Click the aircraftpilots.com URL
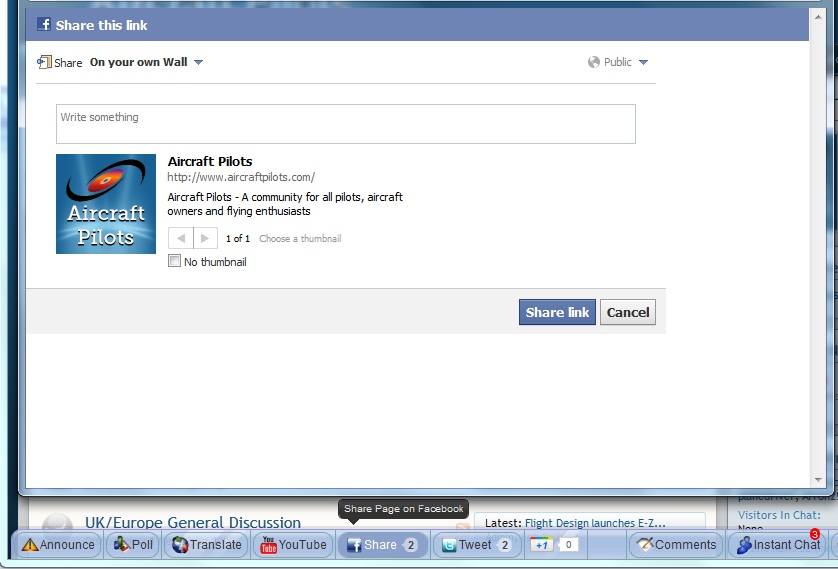Screen dimensions: 838x569 click(x=241, y=177)
